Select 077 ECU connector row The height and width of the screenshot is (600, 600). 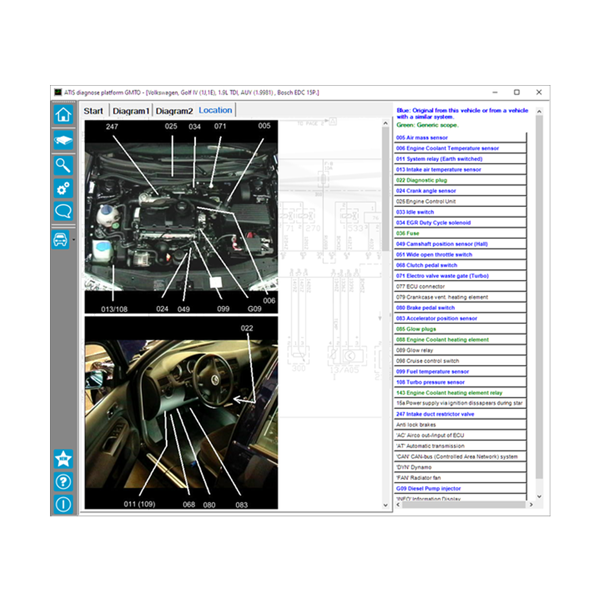[x=460, y=286]
